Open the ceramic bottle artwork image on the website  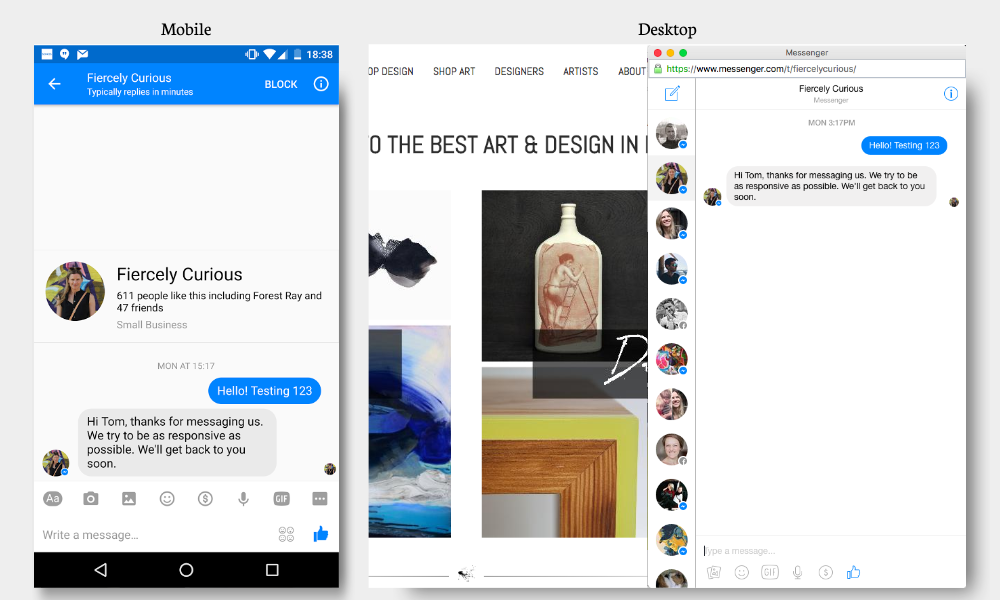tap(564, 276)
